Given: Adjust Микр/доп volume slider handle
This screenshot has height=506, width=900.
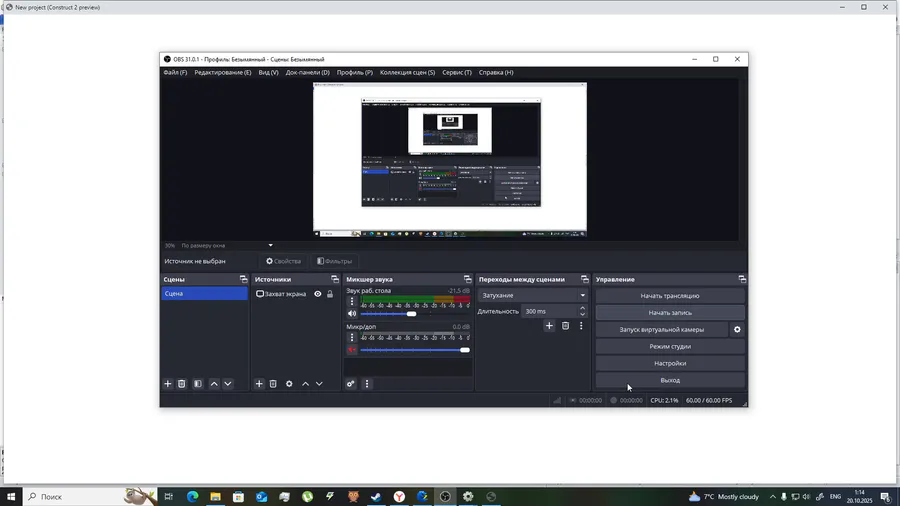Looking at the screenshot, I should point(465,350).
